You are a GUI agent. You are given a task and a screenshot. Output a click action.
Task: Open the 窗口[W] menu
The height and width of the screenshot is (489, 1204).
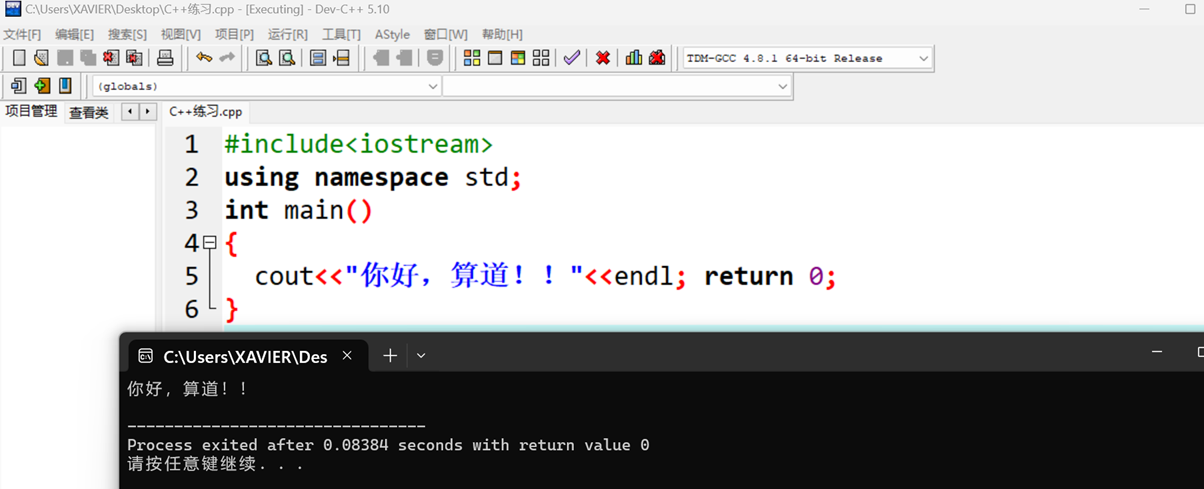pyautogui.click(x=445, y=34)
